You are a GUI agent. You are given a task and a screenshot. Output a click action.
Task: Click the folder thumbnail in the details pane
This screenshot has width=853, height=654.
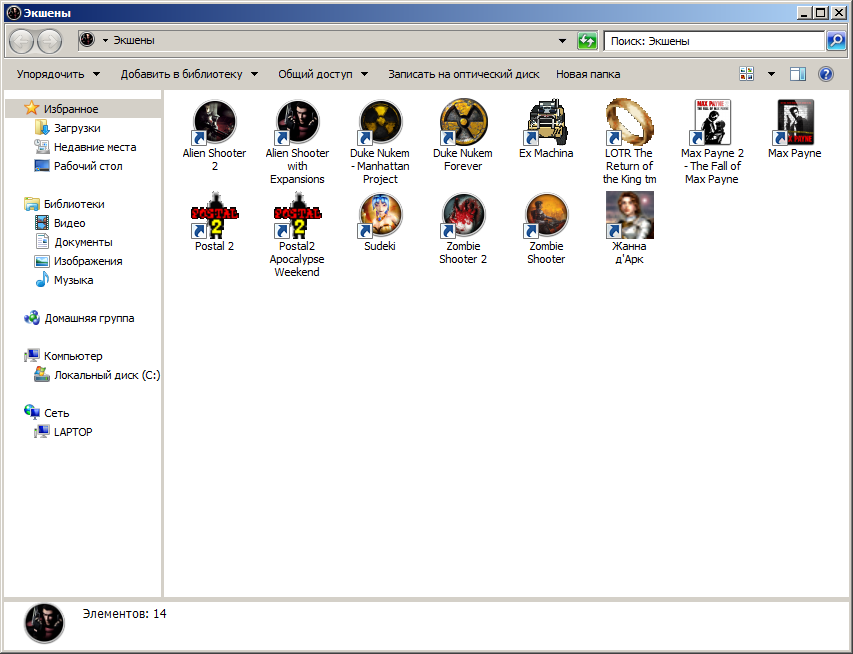point(44,623)
